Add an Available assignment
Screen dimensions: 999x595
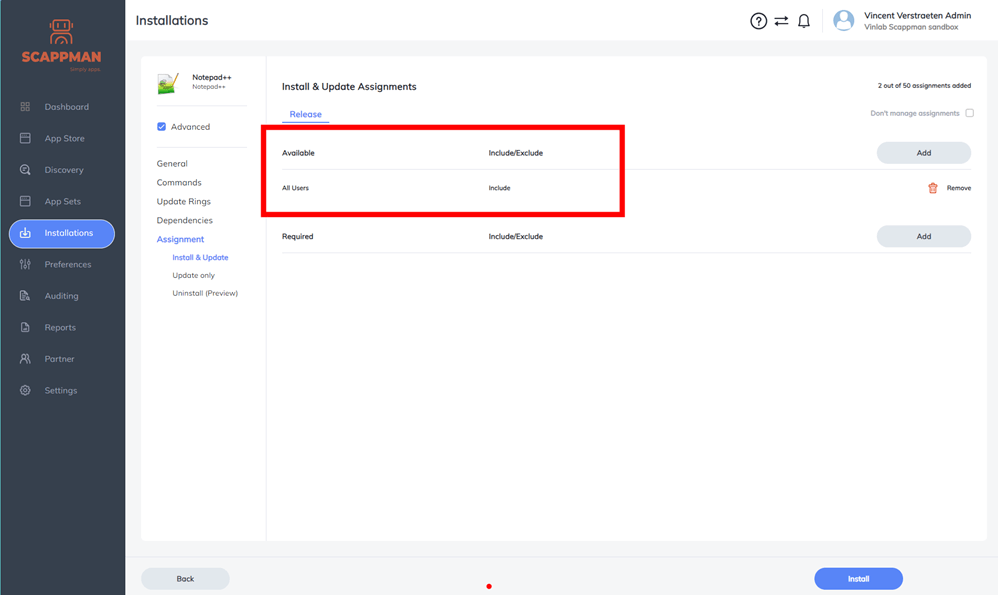pos(924,153)
